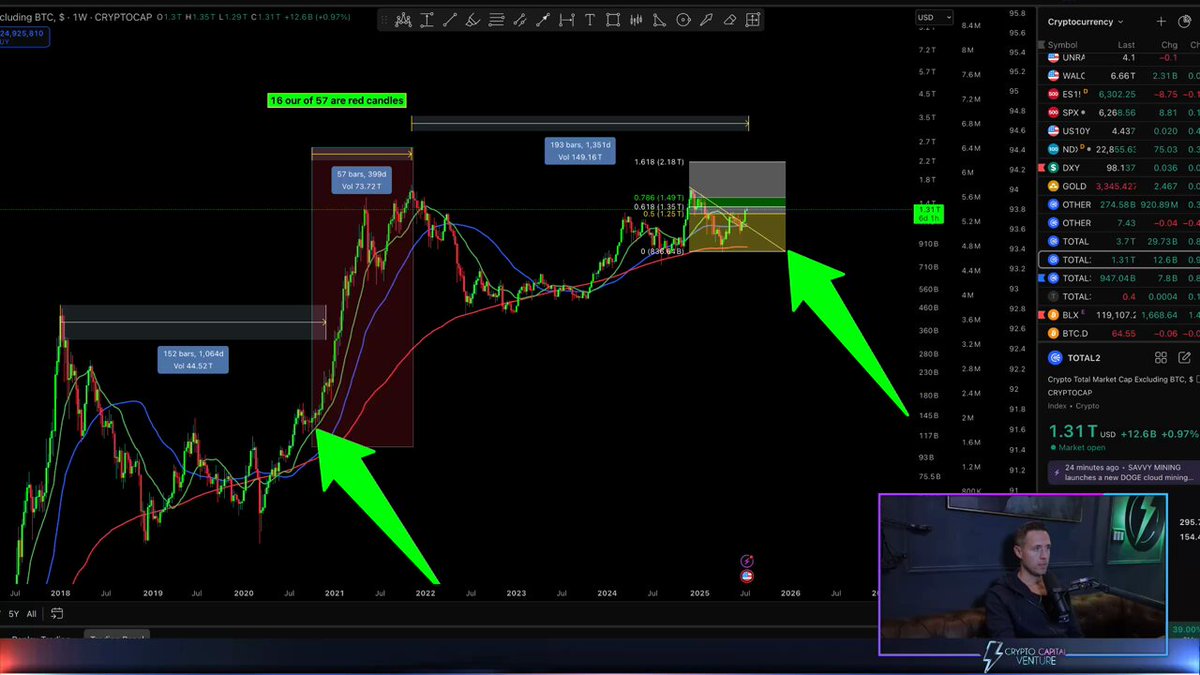Screen dimensions: 1200x675
Task: Select the brush drawing tool
Action: tap(473, 20)
